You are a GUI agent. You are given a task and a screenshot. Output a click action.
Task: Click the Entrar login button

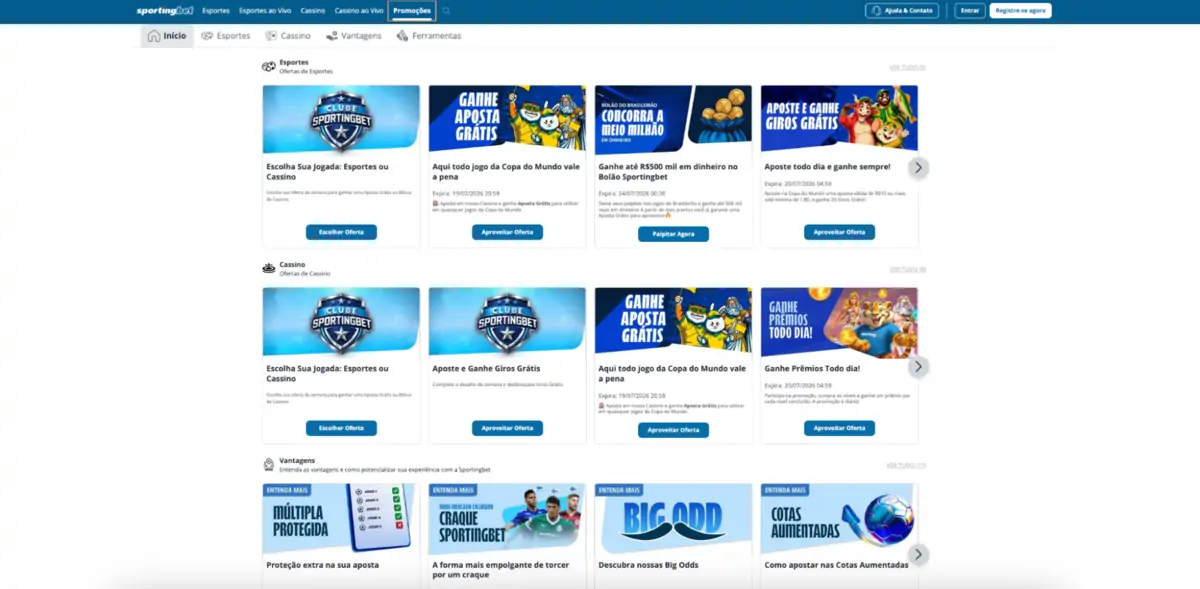coord(969,10)
